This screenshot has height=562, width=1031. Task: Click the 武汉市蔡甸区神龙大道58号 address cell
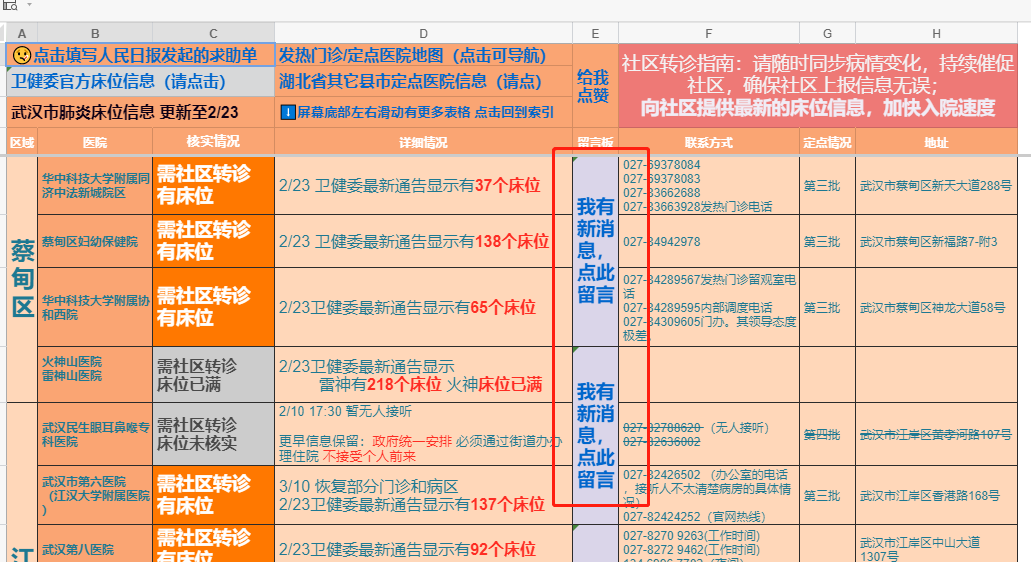coord(936,307)
